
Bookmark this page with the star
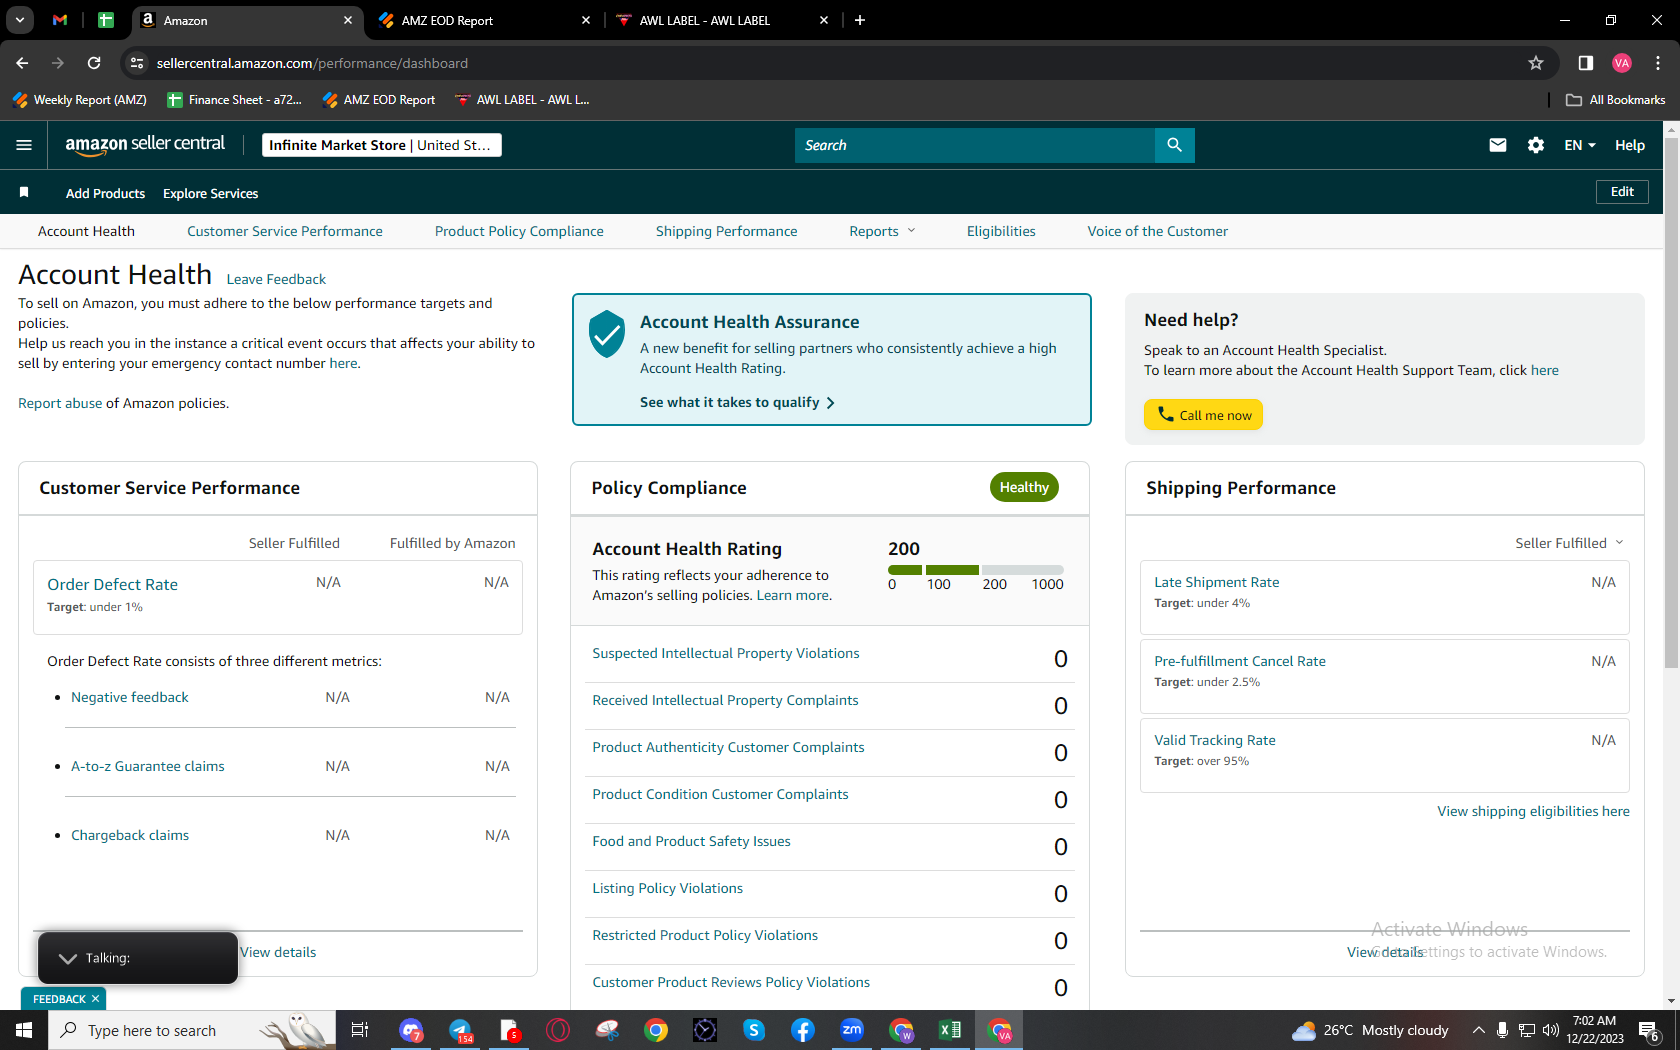(x=1536, y=63)
